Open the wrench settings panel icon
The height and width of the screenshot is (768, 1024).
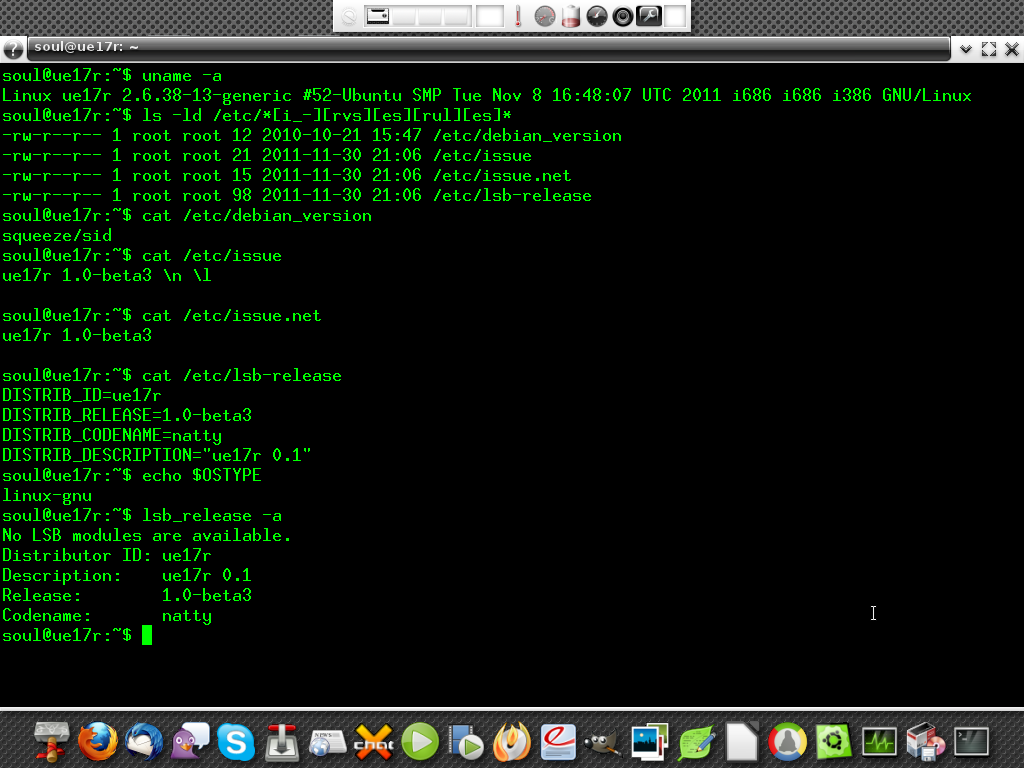click(649, 16)
